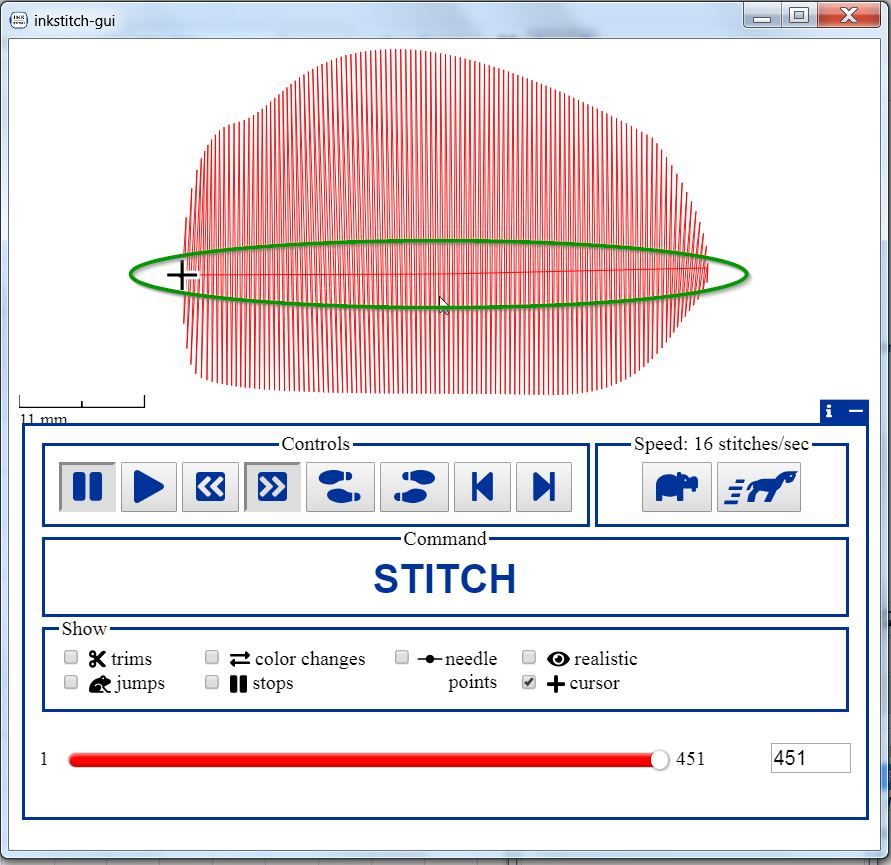Click the inkstitch-gui title bar icon
Screen dimensions: 891x865
tap(19, 20)
